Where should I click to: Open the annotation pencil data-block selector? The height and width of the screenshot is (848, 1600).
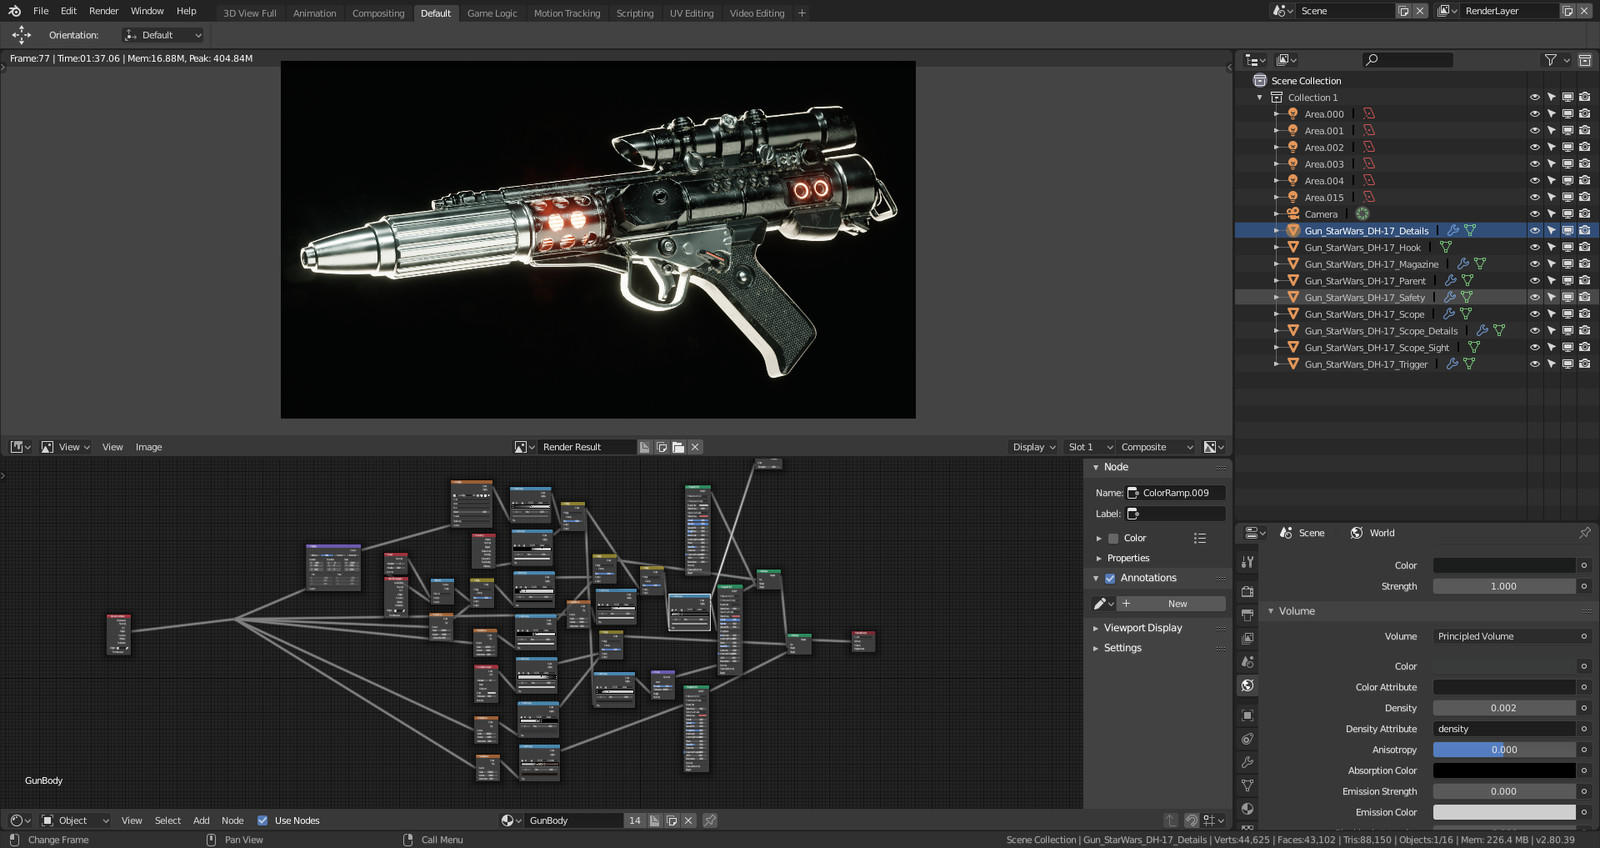click(1104, 604)
